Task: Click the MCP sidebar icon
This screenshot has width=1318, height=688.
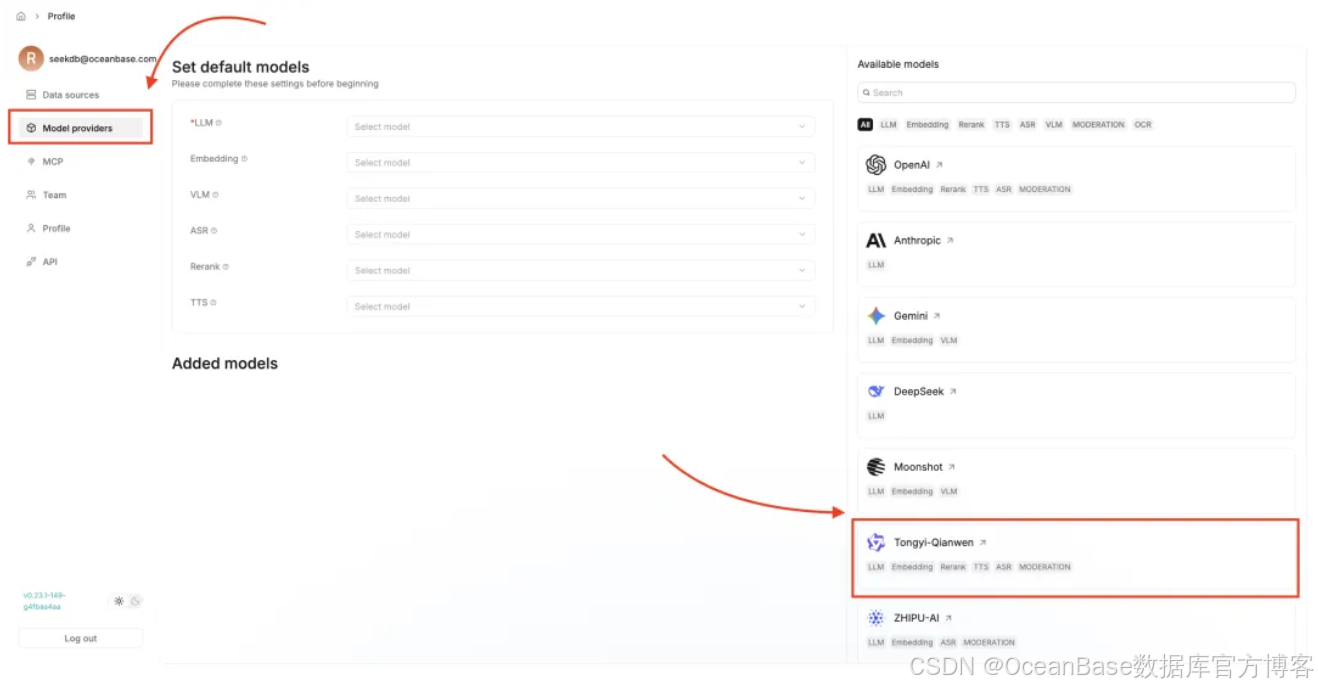Action: [31, 161]
